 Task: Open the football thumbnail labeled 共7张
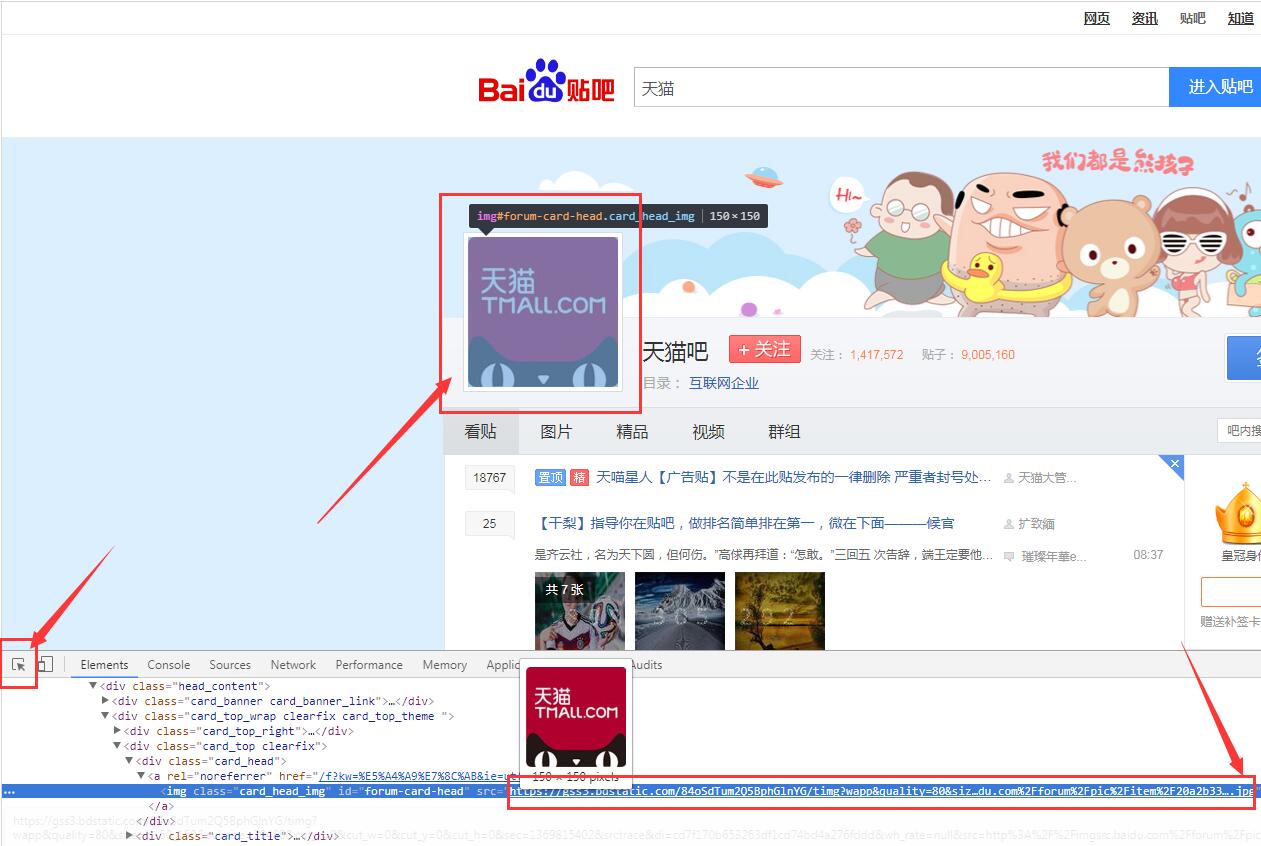pos(580,611)
